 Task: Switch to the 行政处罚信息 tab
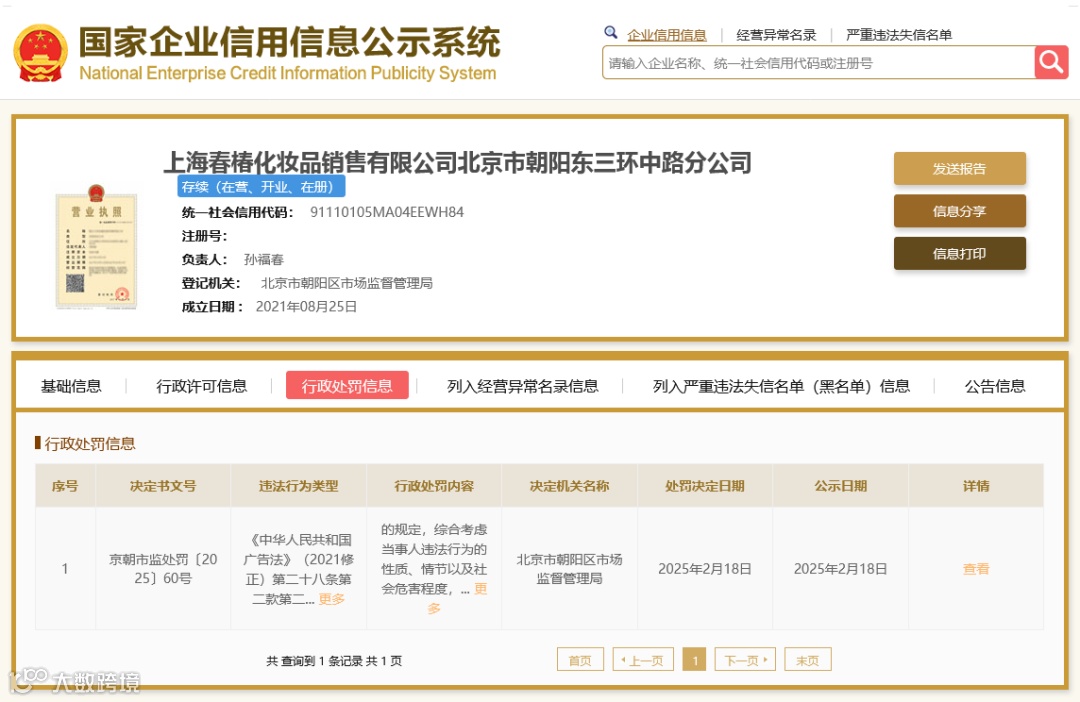(x=347, y=386)
